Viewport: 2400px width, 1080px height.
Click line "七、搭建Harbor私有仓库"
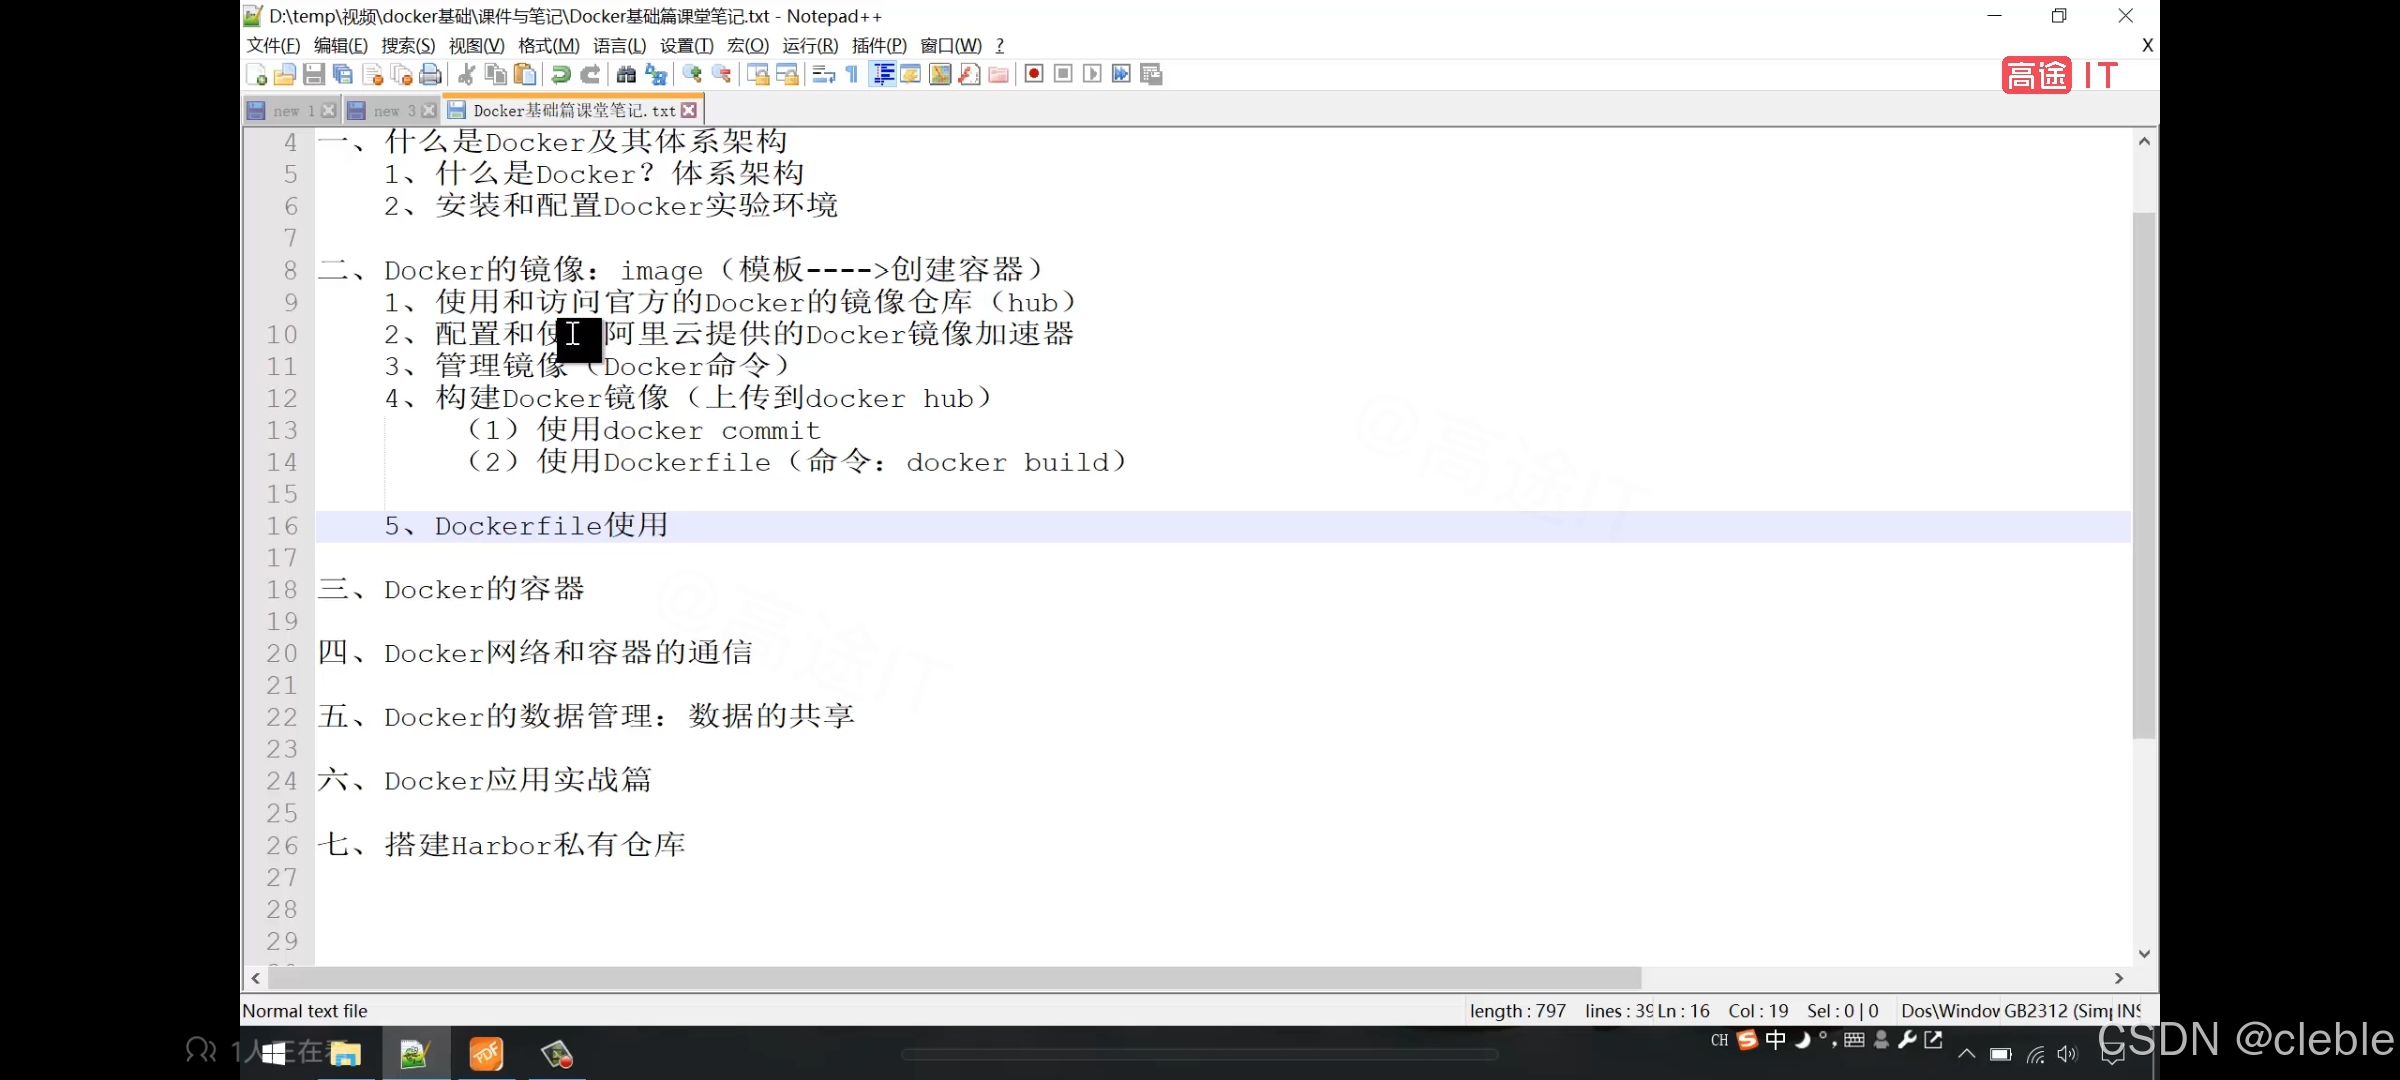click(x=501, y=845)
